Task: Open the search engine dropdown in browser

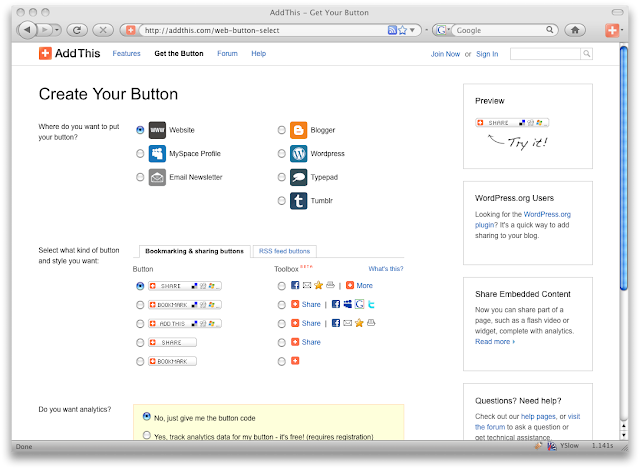Action: tap(442, 30)
